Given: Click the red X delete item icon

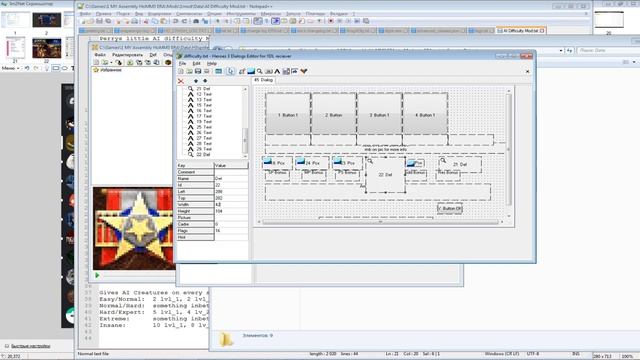Looking at the screenshot, I should click(x=181, y=81).
